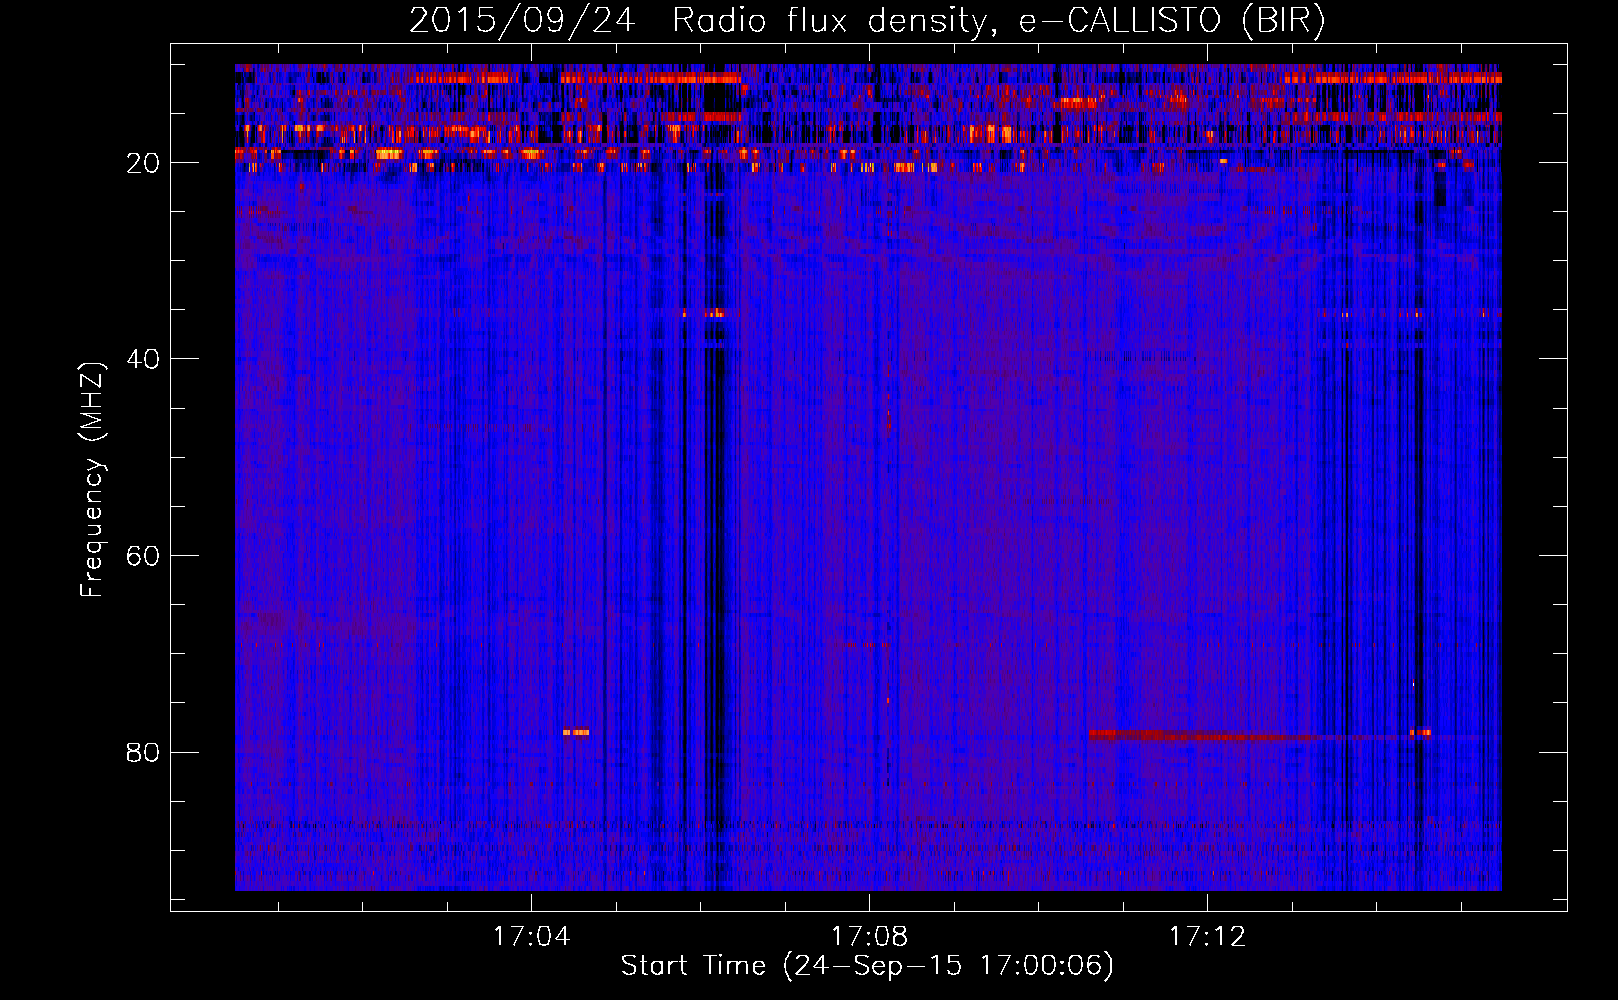Click the '17:08' time tick label
Image resolution: width=1618 pixels, height=1000 pixels.
point(869,936)
